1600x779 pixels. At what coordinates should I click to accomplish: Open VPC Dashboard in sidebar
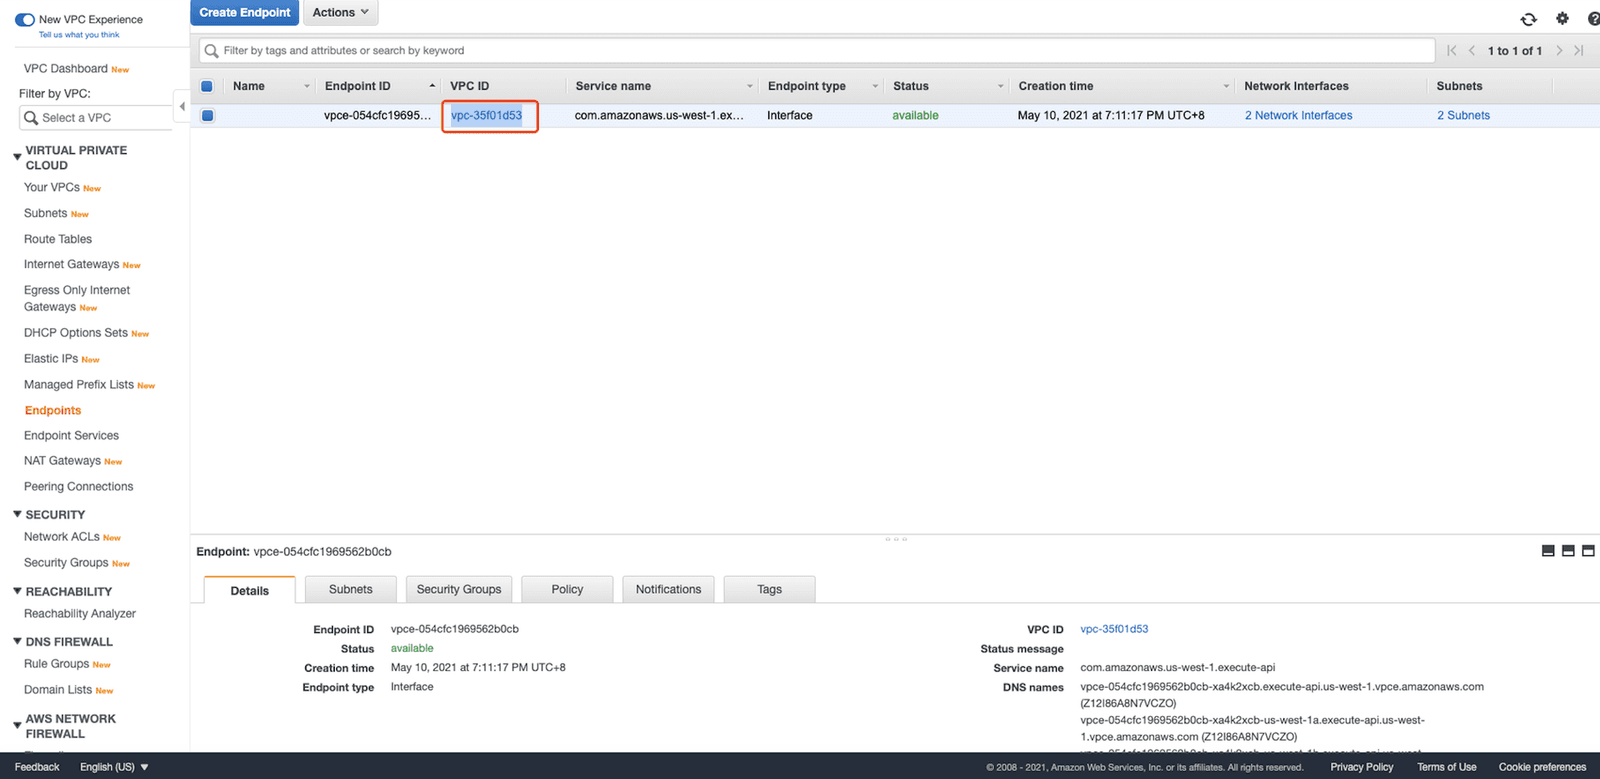point(66,68)
